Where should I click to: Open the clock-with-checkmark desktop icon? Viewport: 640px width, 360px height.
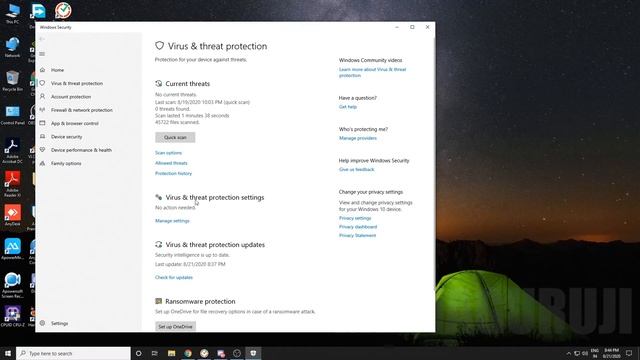(x=63, y=10)
